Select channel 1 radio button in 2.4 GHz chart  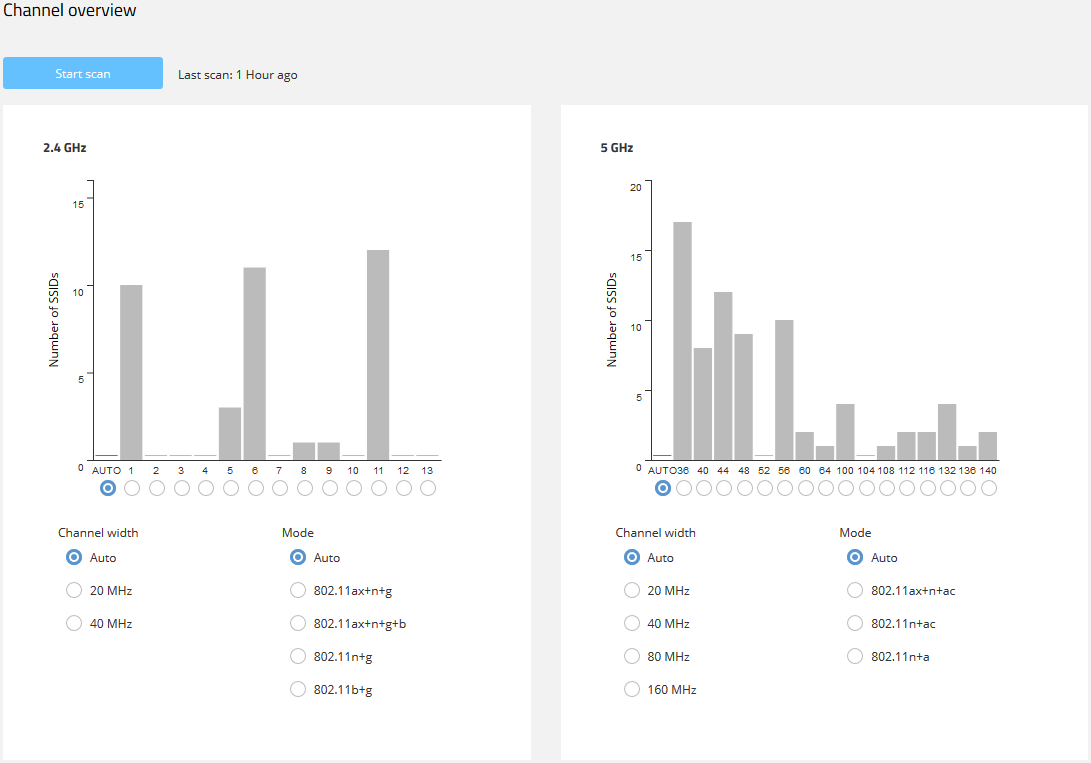click(x=132, y=488)
